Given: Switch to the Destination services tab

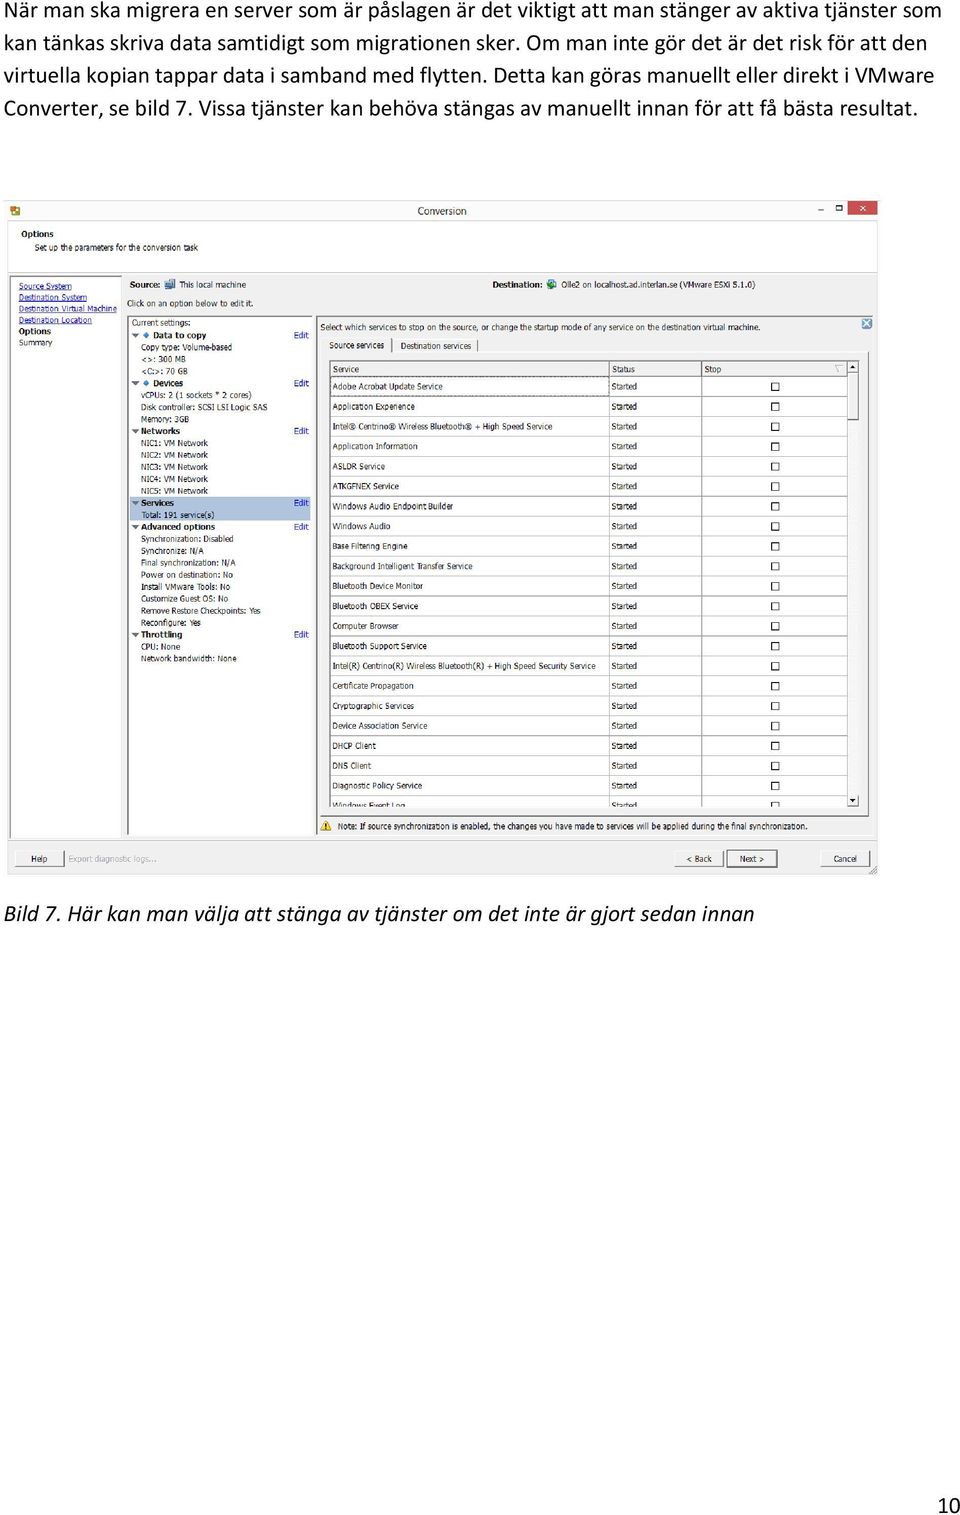Looking at the screenshot, I should [436, 346].
